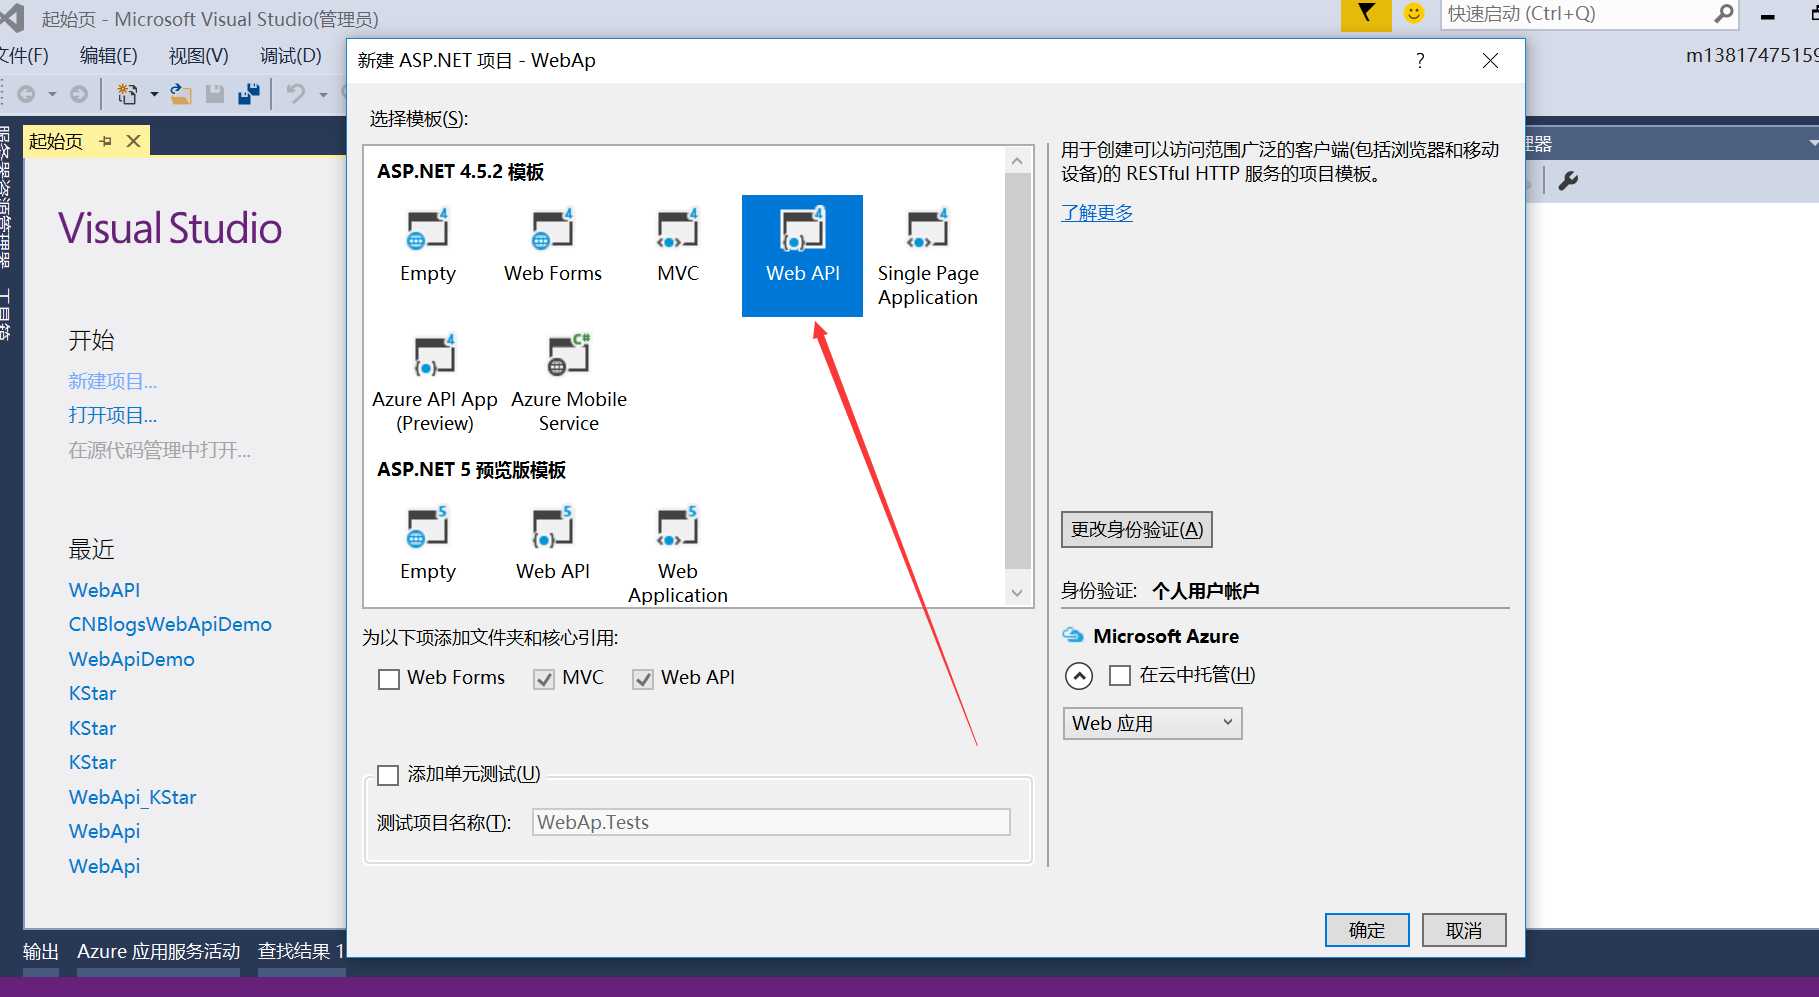Click the help question mark in dialog
The width and height of the screenshot is (1819, 997).
tap(1420, 60)
